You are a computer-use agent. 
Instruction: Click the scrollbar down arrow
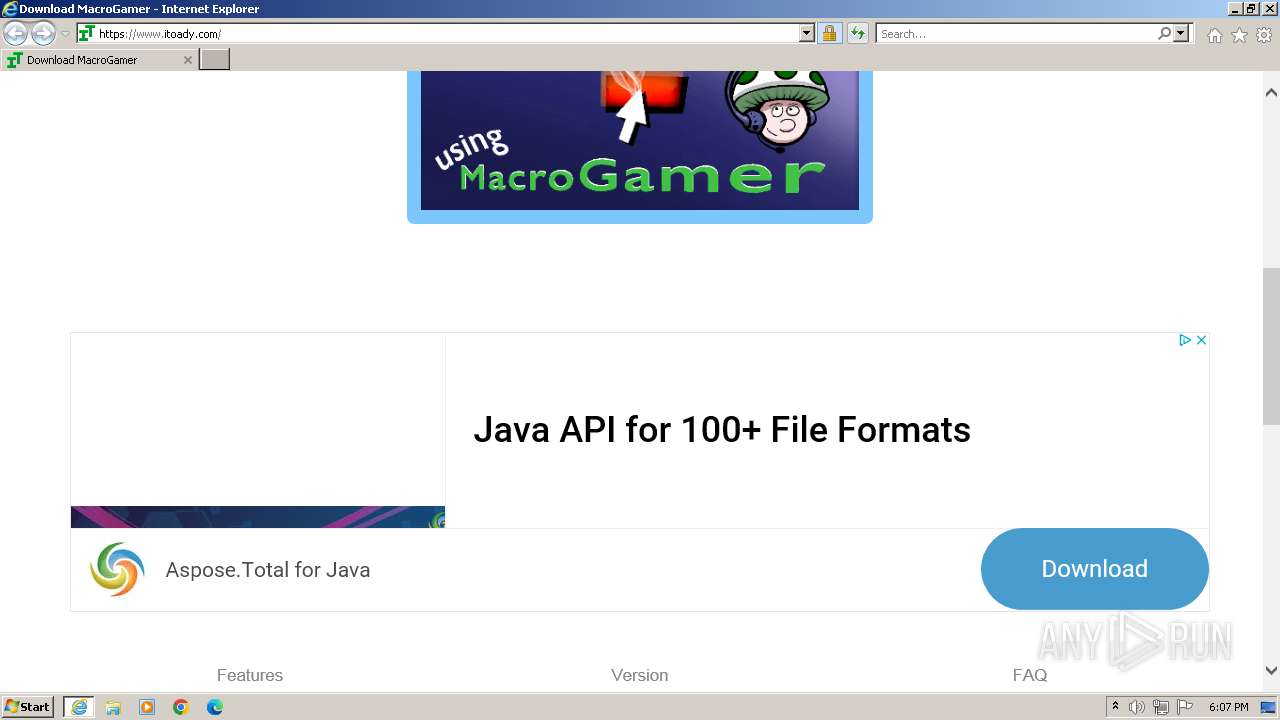pyautogui.click(x=1271, y=671)
